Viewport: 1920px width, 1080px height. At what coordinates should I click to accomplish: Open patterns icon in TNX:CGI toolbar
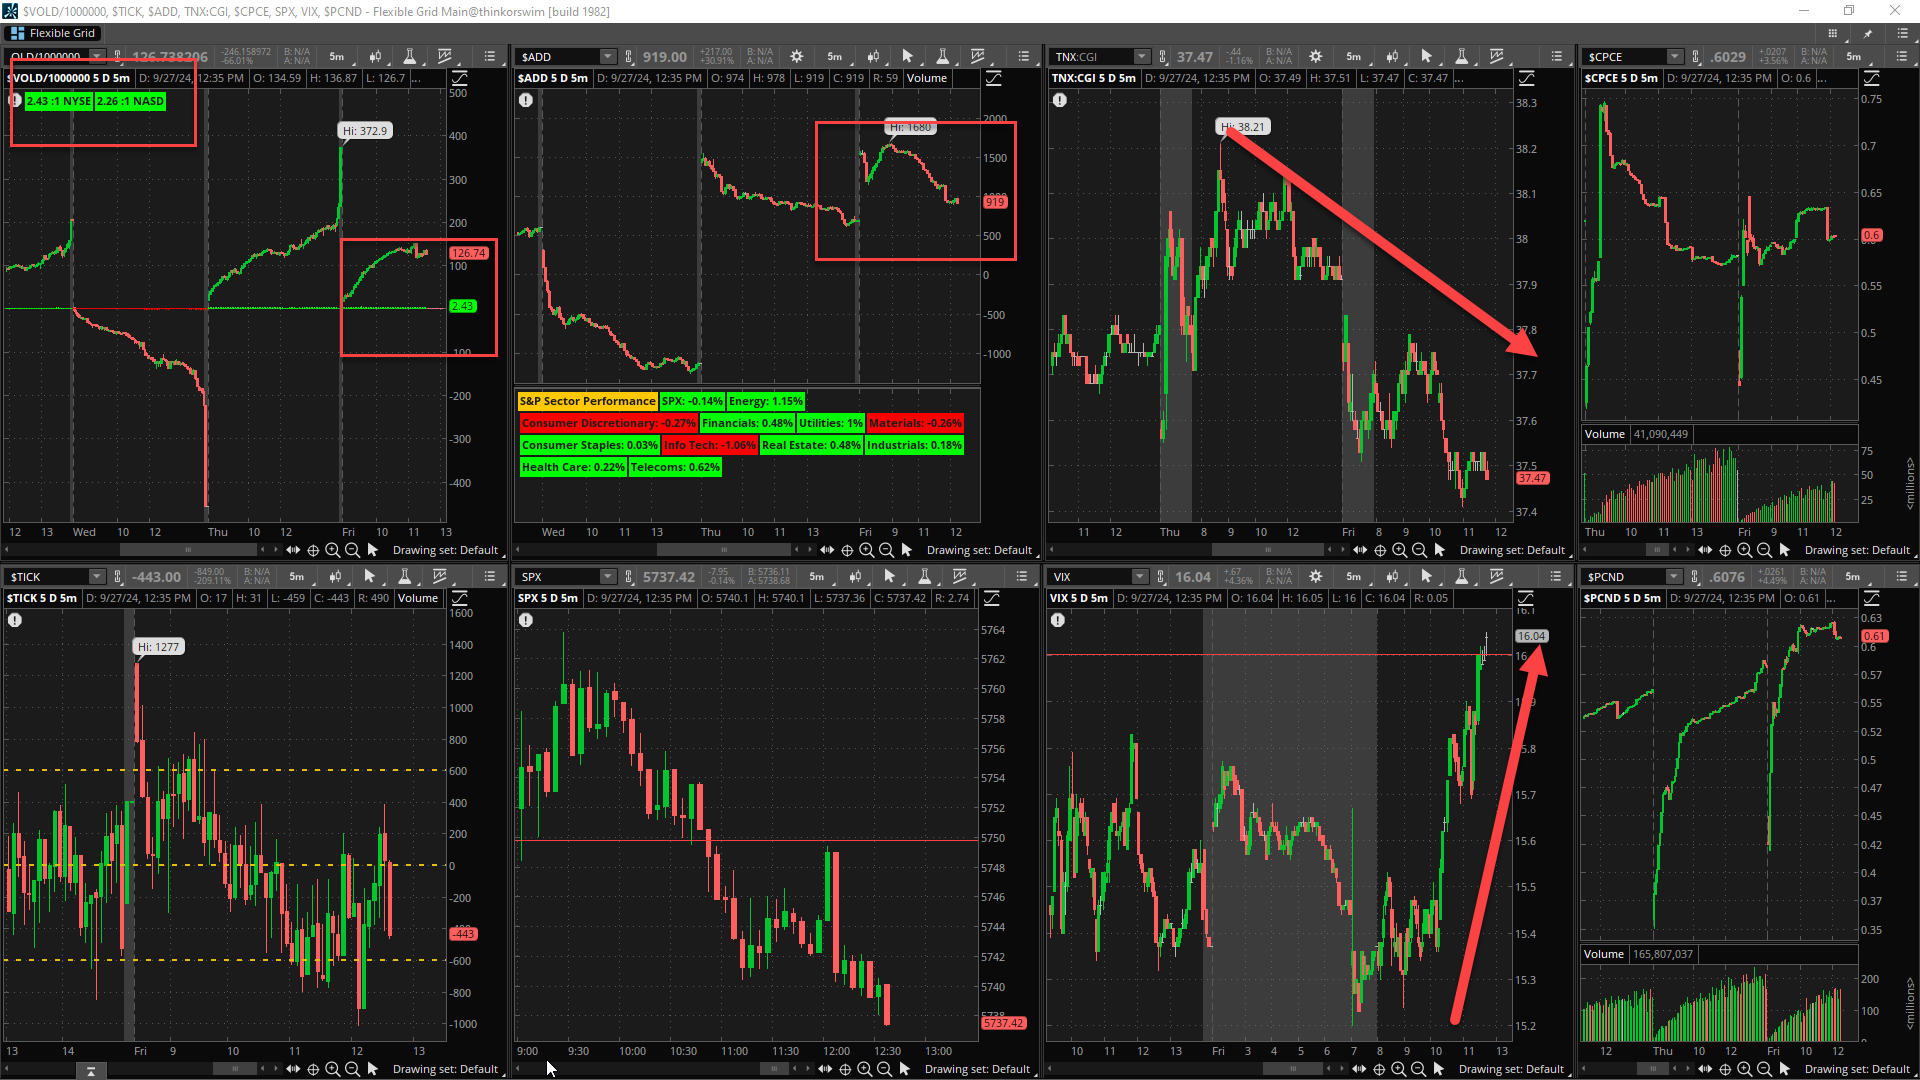coord(1496,57)
